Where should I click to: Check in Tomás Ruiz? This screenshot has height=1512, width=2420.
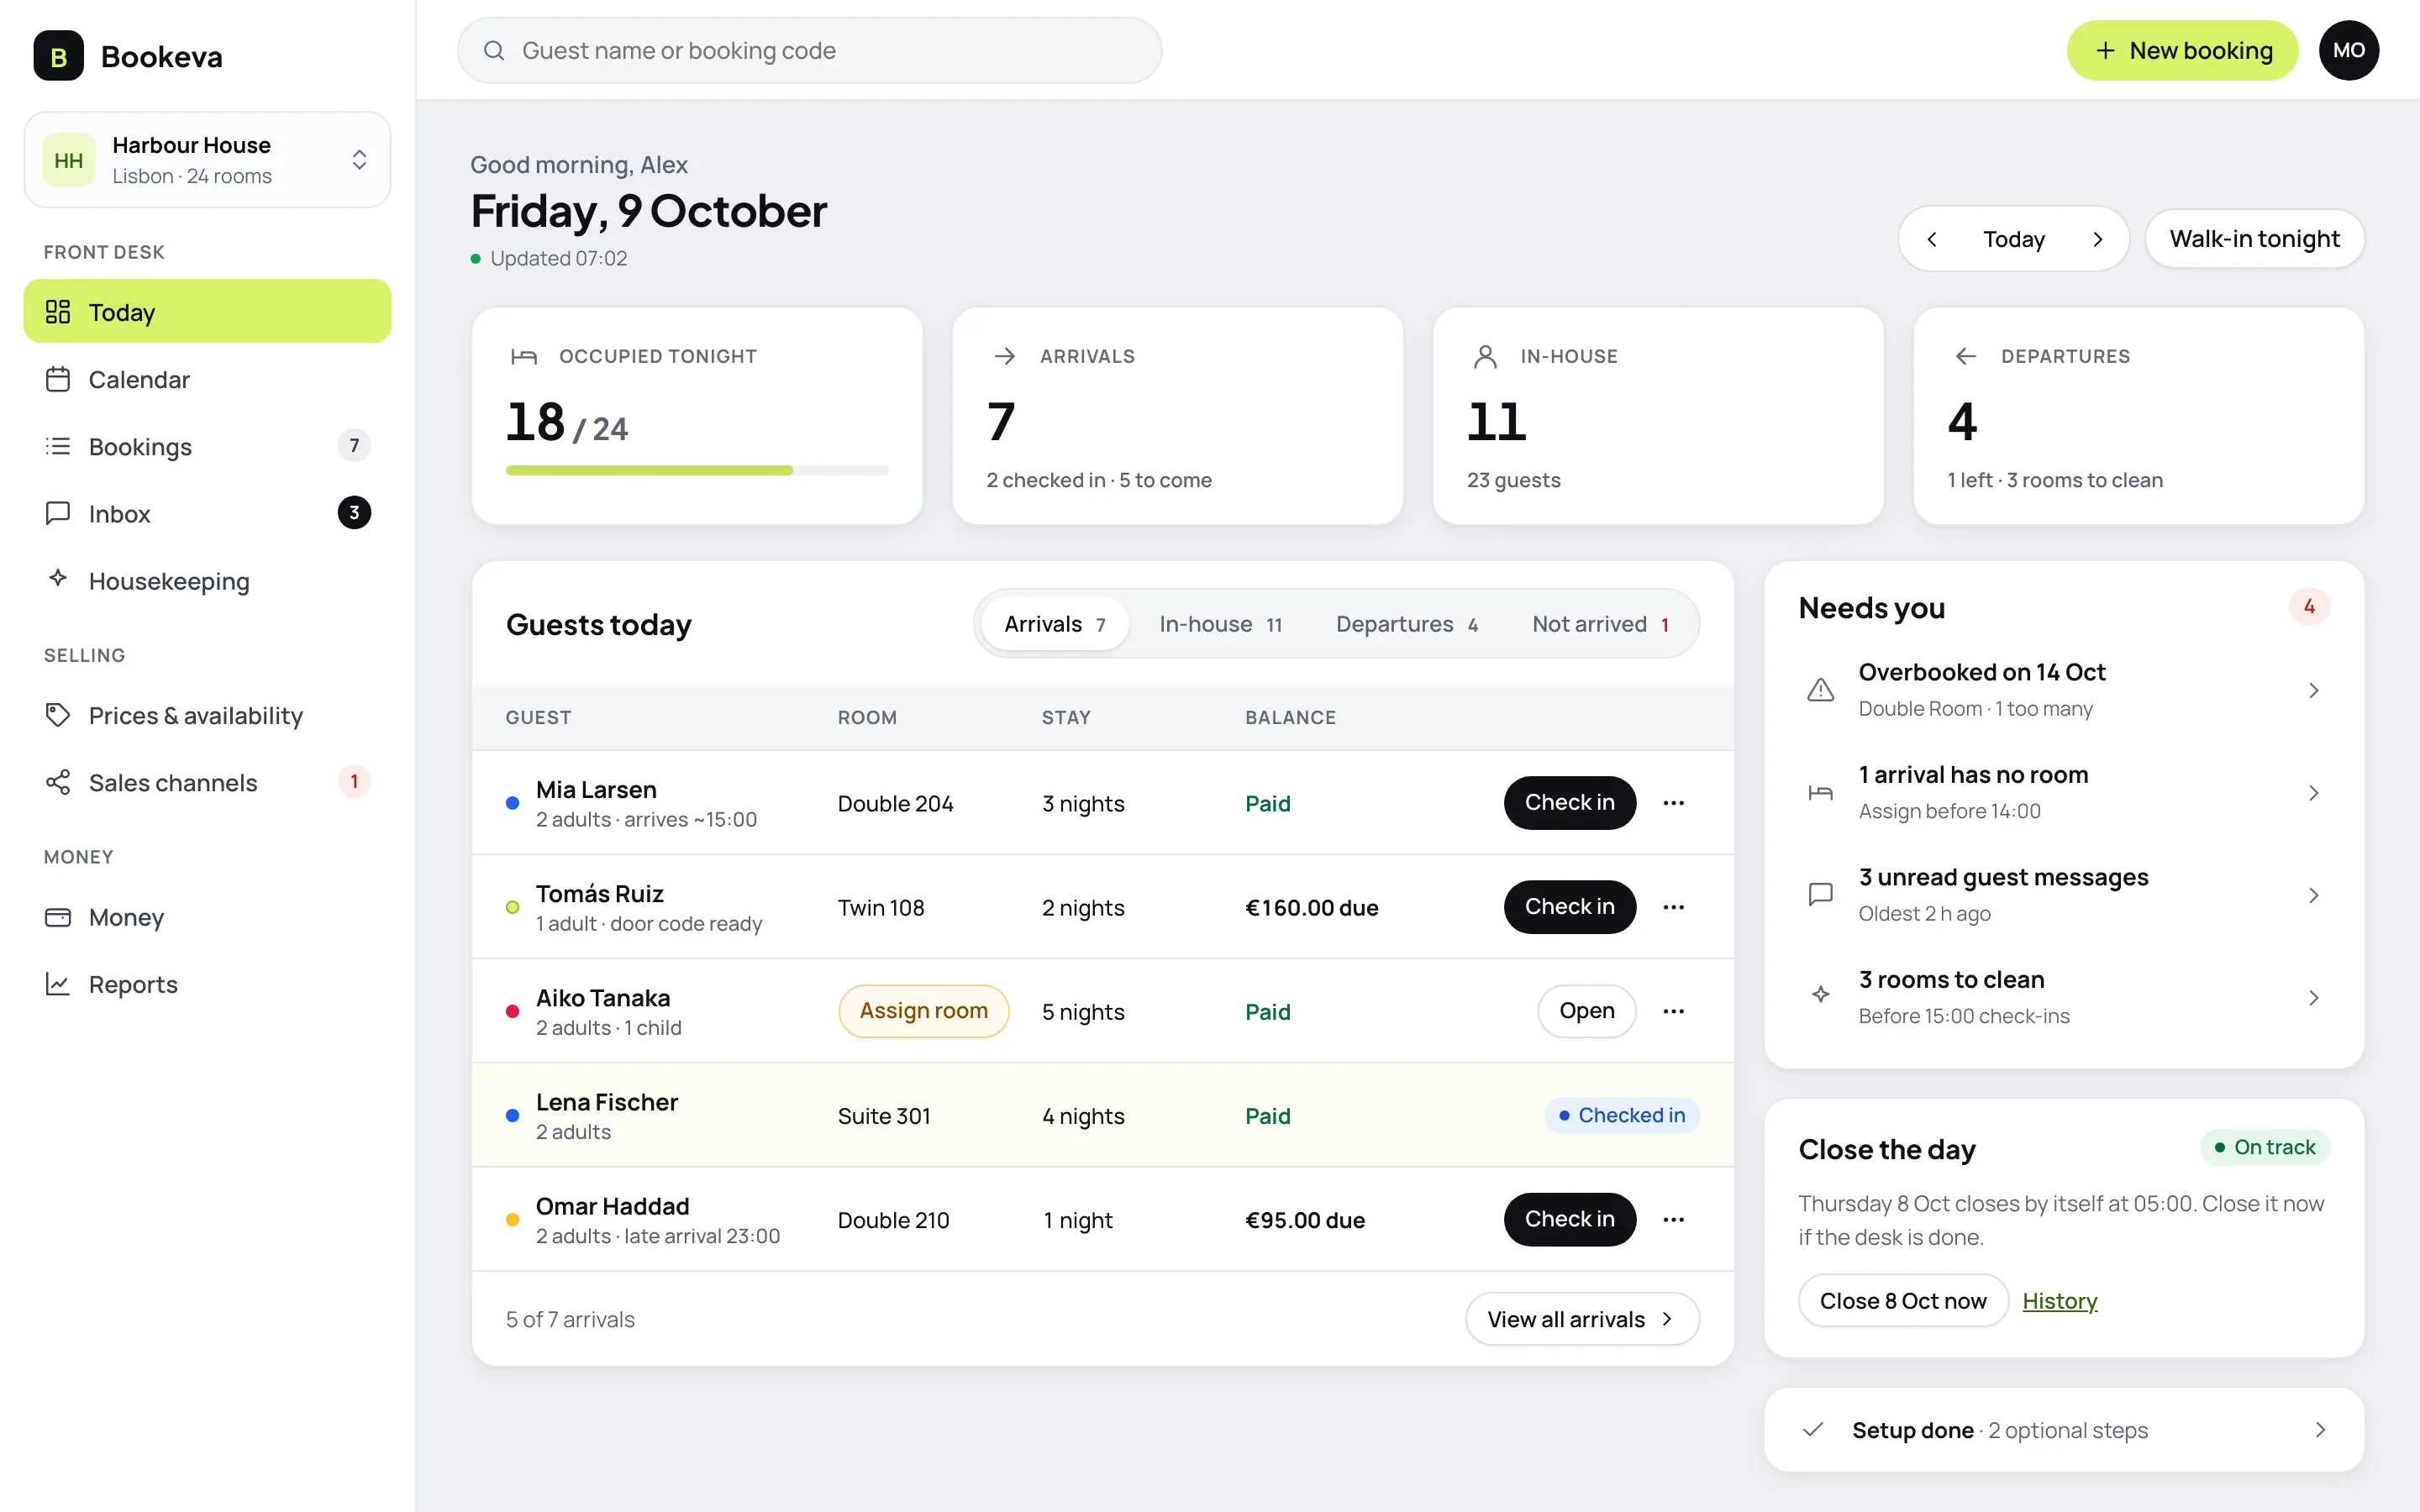pos(1569,907)
